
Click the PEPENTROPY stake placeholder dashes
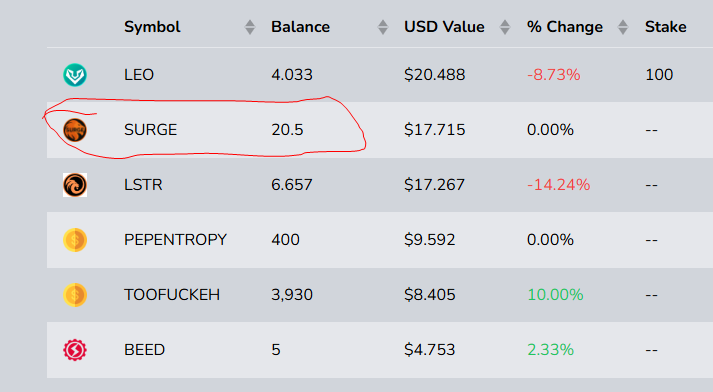[652, 241]
